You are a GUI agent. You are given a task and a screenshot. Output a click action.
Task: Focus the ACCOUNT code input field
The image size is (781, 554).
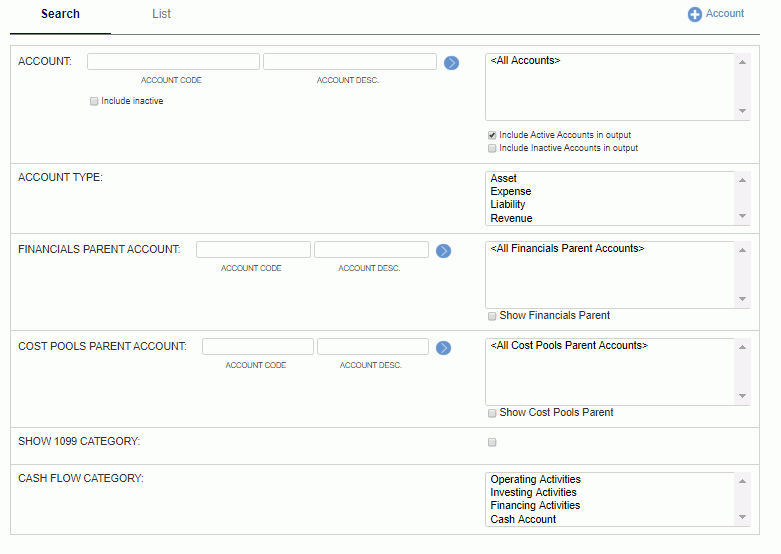coord(173,62)
